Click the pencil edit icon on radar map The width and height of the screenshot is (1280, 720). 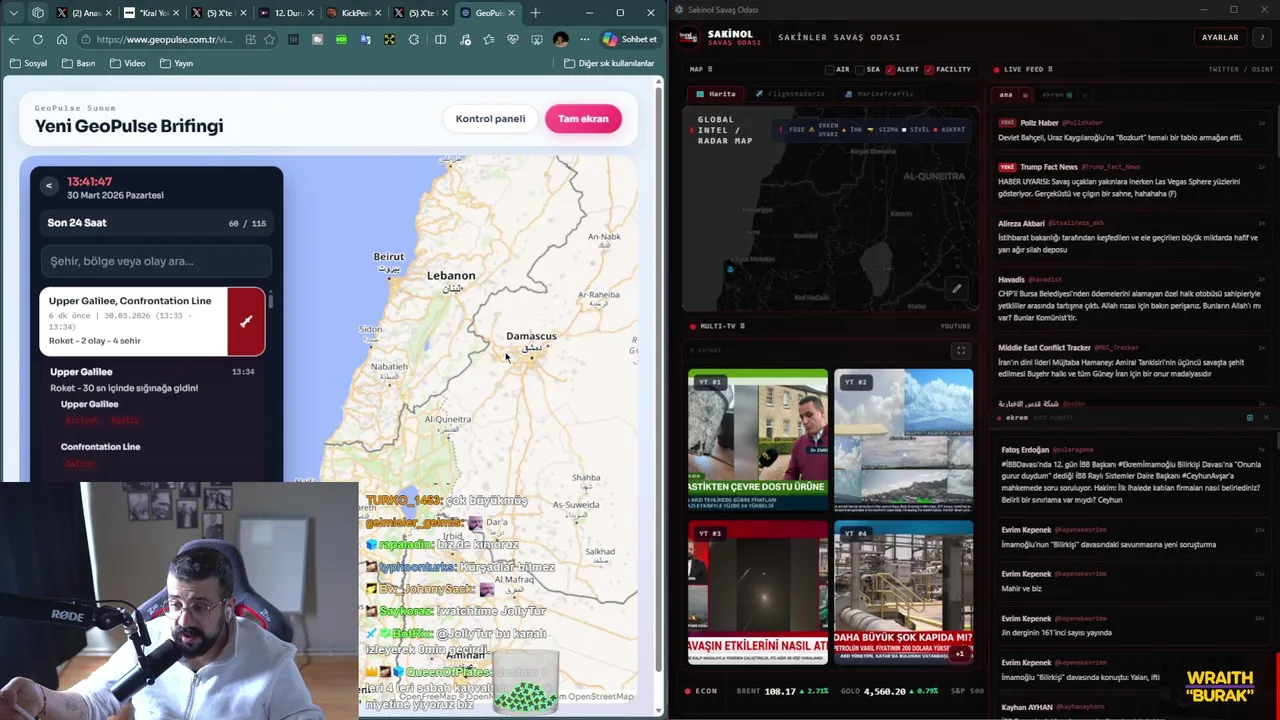(x=956, y=289)
